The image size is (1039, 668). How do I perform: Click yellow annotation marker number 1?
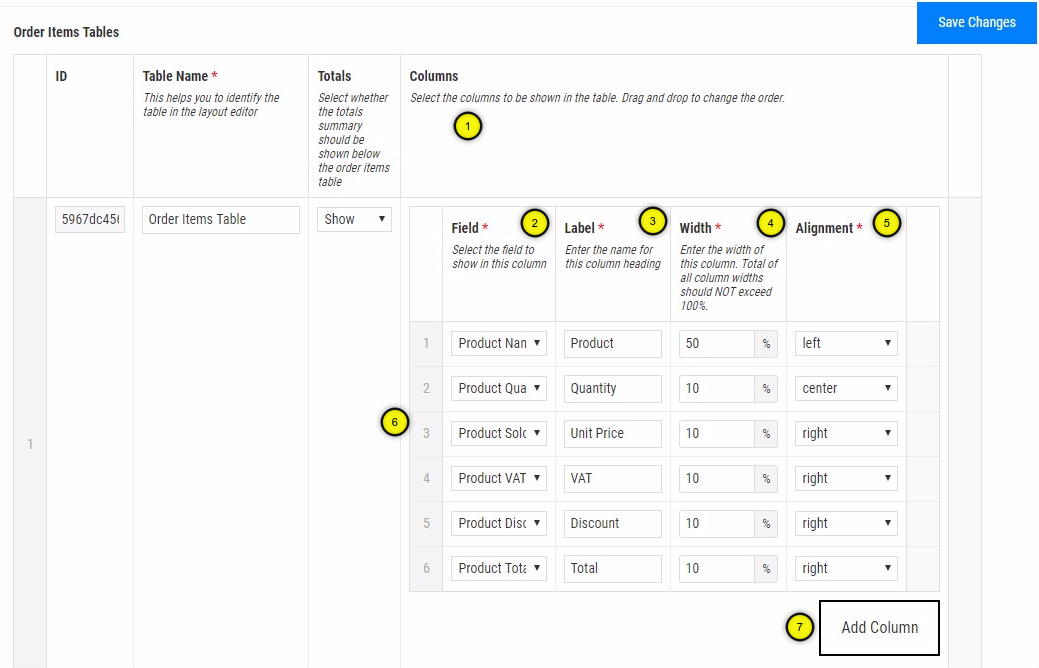(468, 127)
